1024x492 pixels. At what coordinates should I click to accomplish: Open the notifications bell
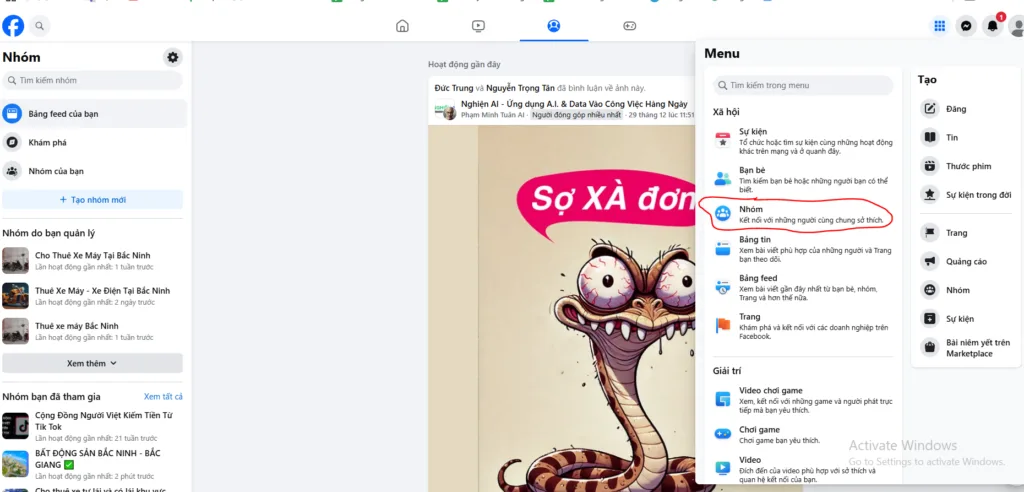point(992,26)
